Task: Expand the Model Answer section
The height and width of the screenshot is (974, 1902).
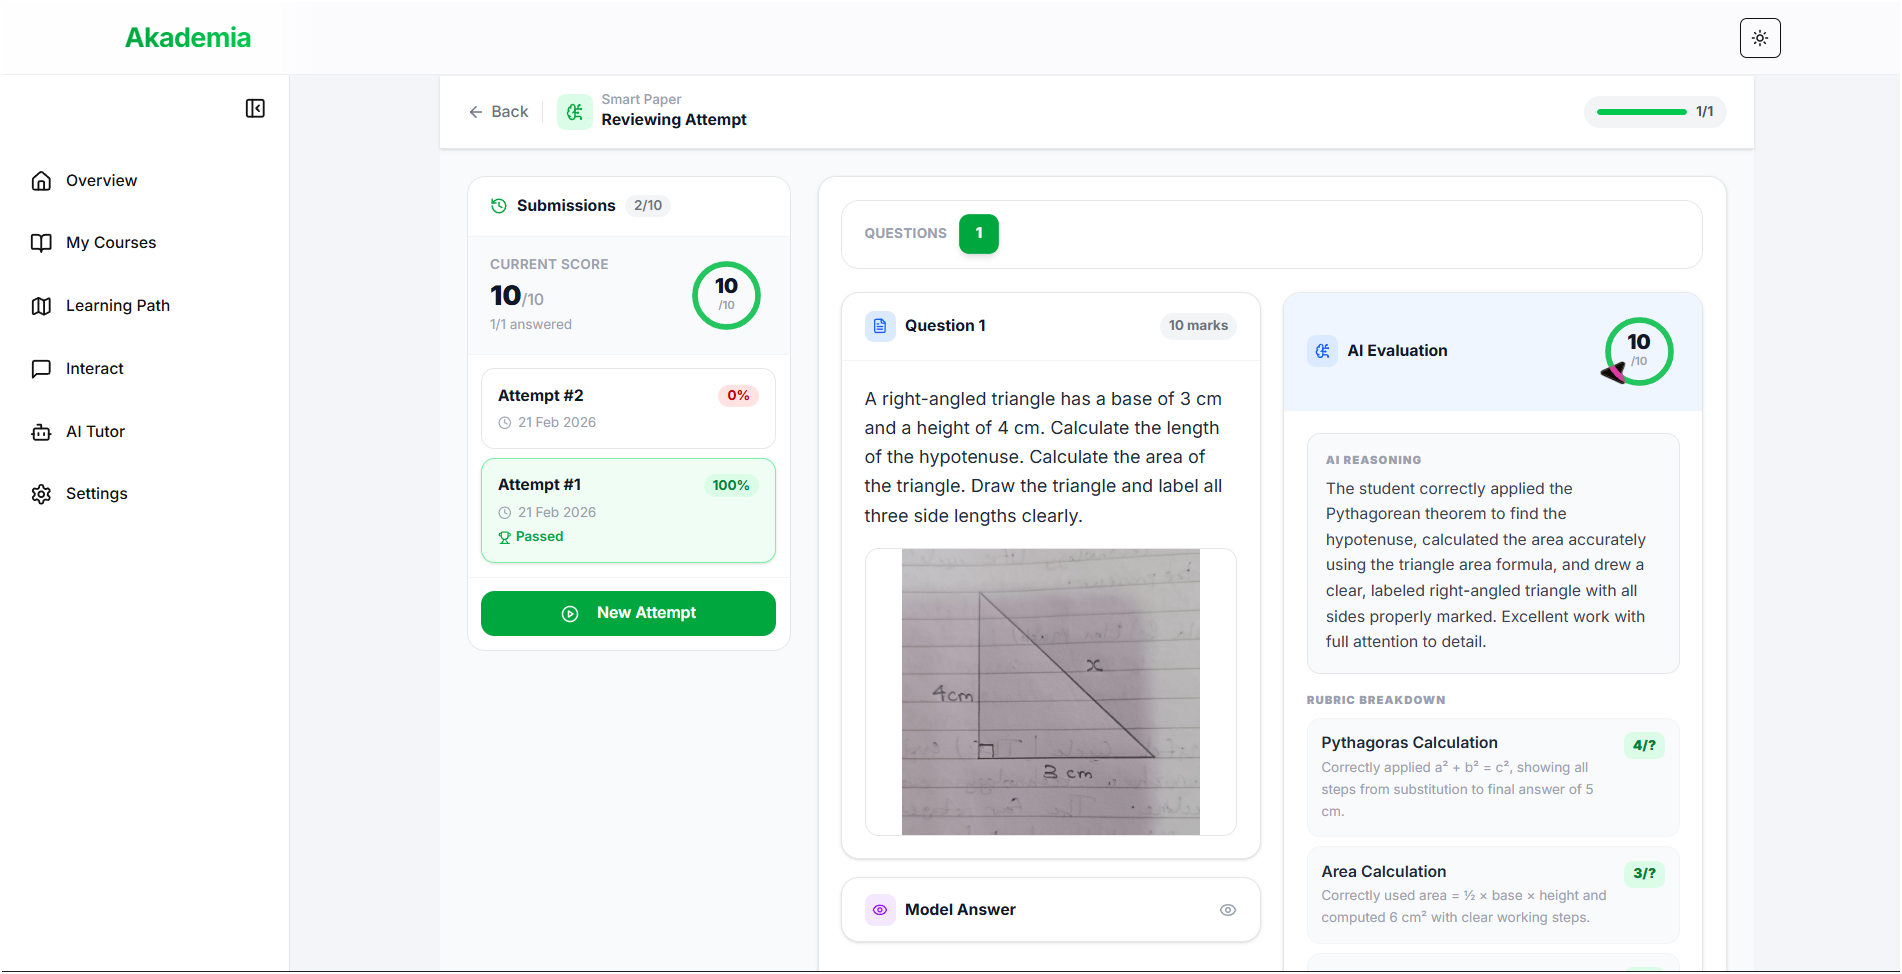Action: (x=960, y=910)
